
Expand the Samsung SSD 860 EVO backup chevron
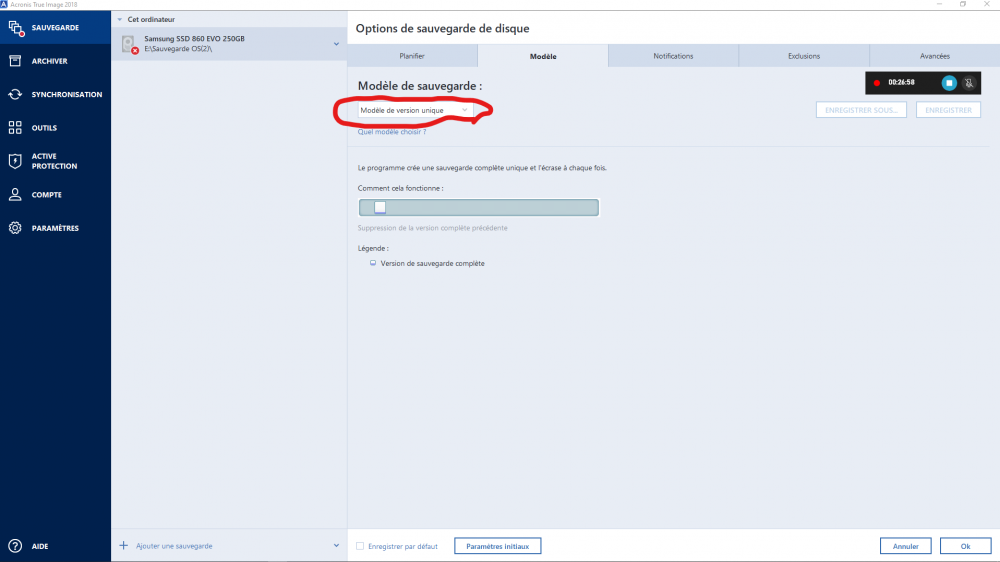tap(336, 44)
